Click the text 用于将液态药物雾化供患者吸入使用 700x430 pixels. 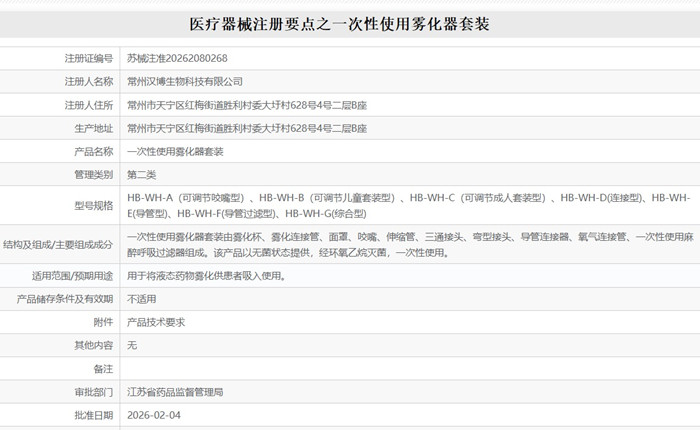(x=206, y=276)
